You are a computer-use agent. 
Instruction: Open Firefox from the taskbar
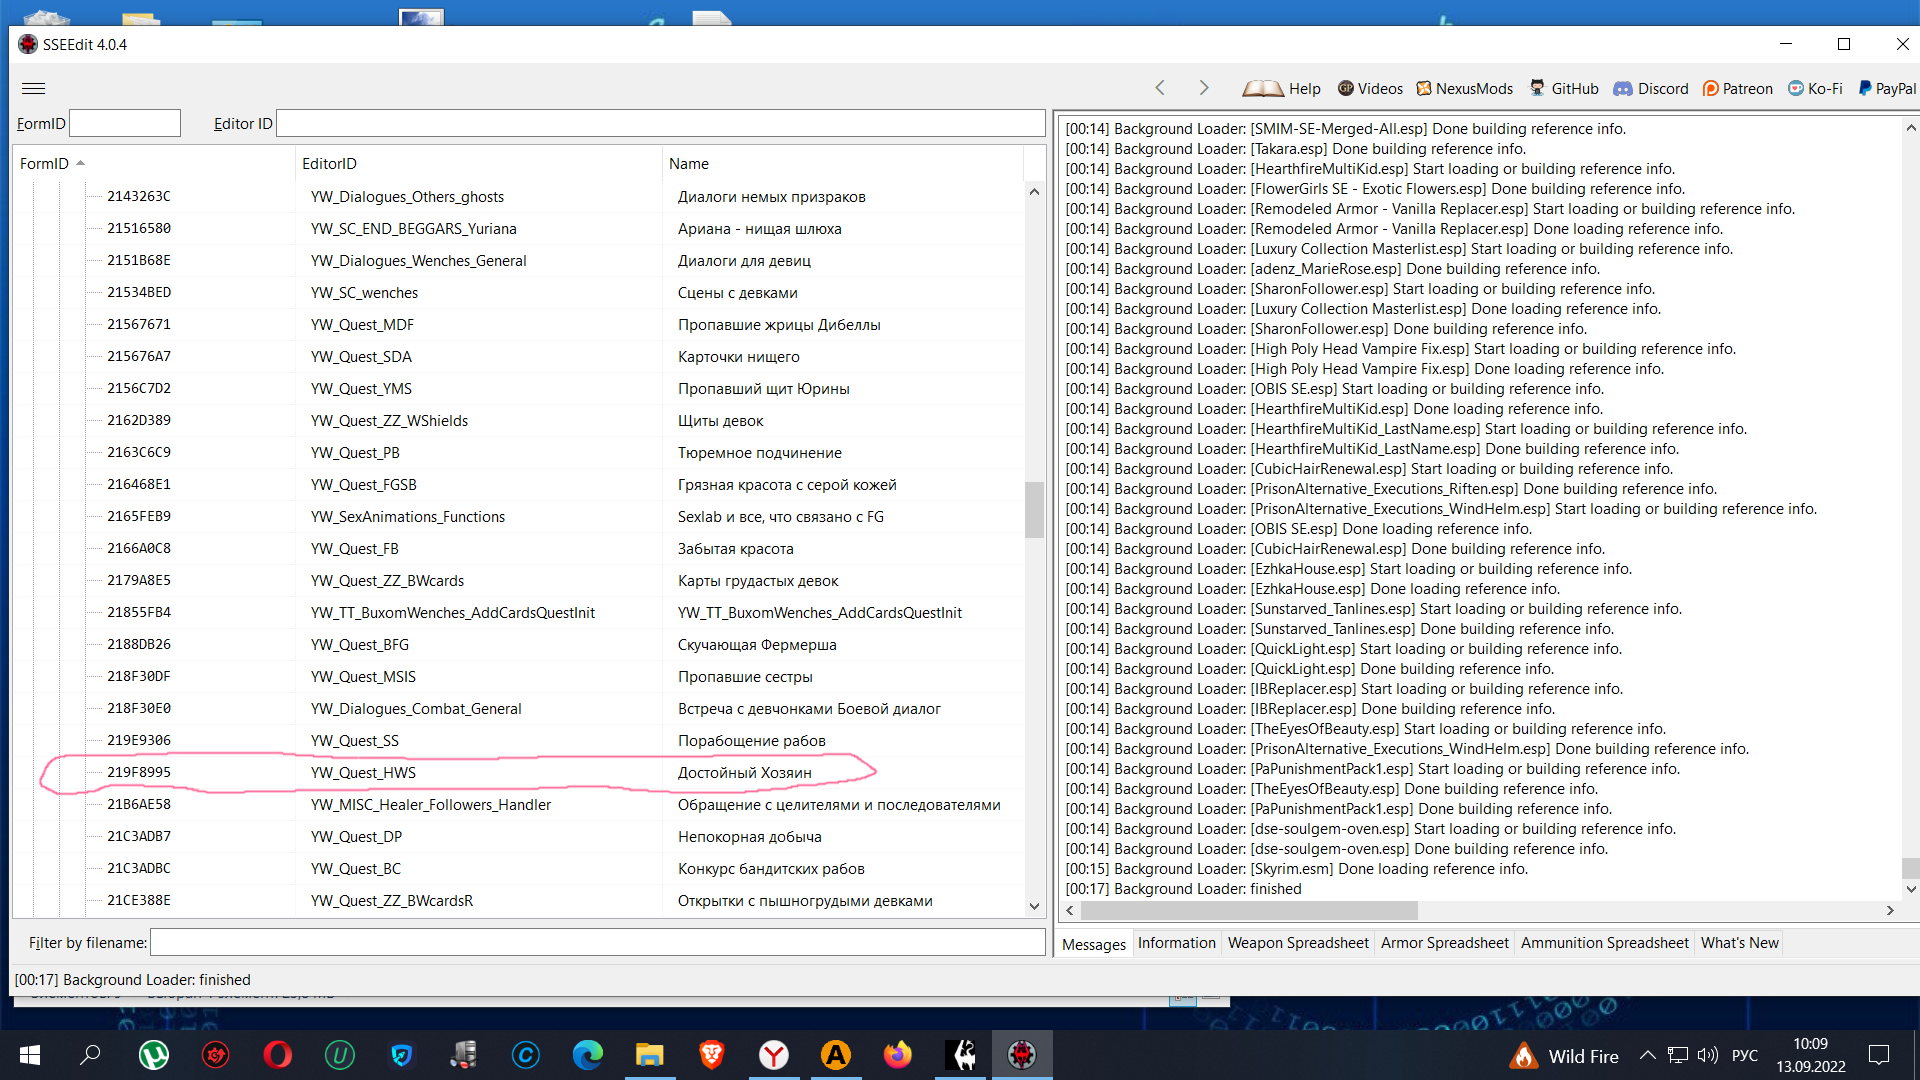pyautogui.click(x=897, y=1055)
